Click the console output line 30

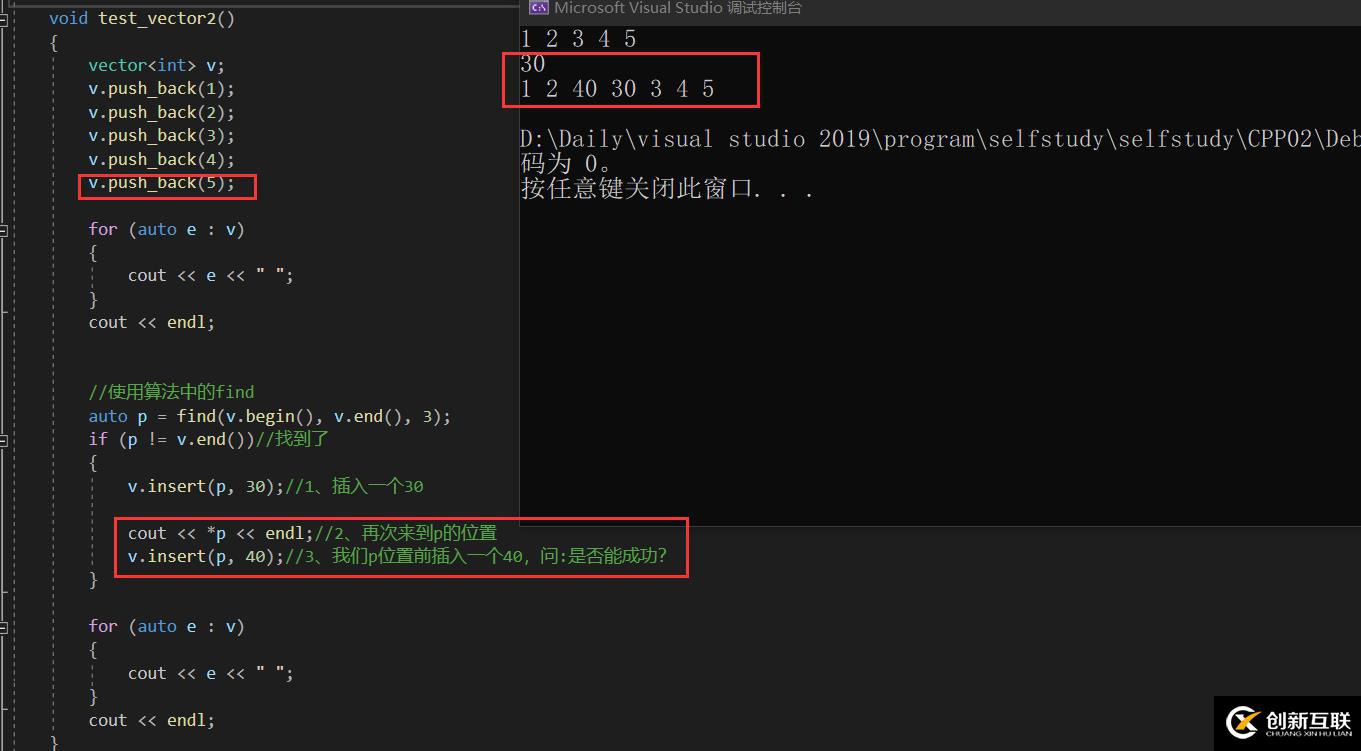533,64
